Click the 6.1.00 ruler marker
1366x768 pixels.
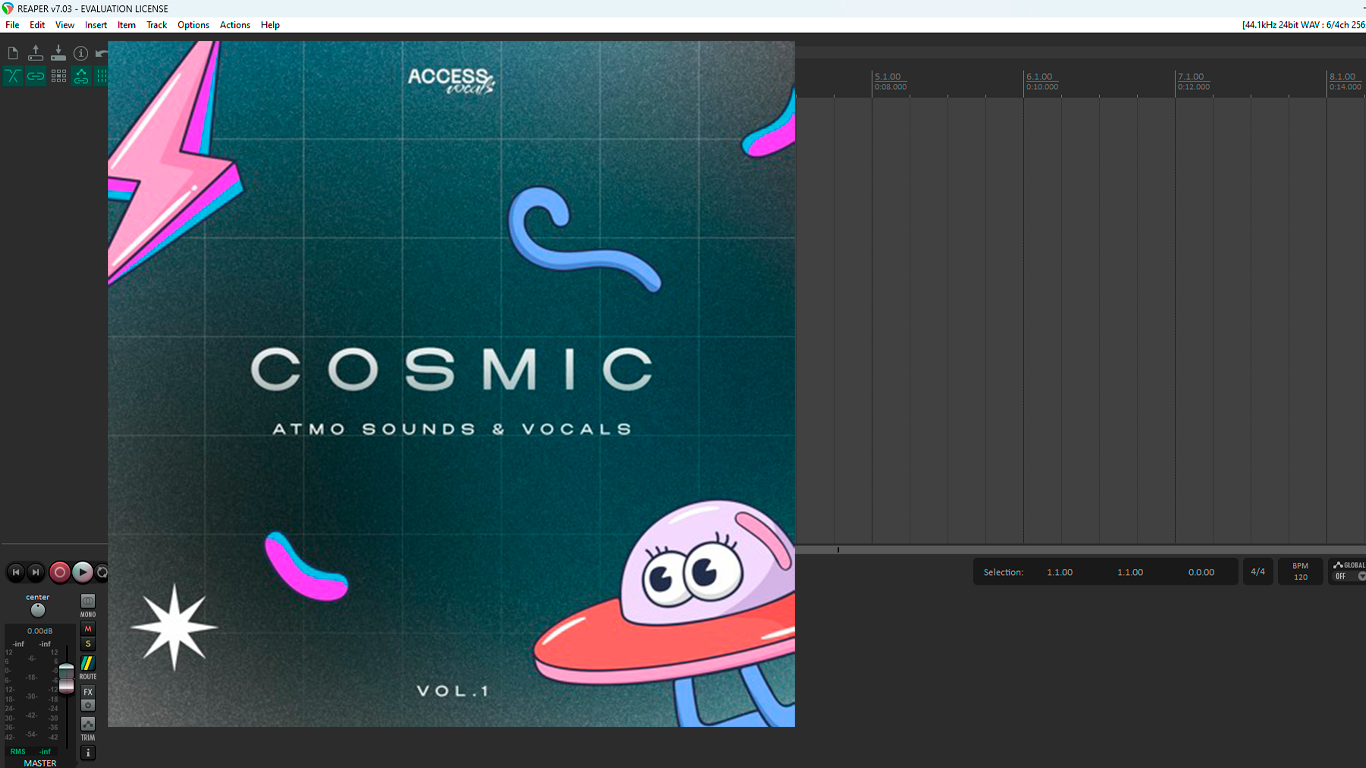[x=1039, y=77]
